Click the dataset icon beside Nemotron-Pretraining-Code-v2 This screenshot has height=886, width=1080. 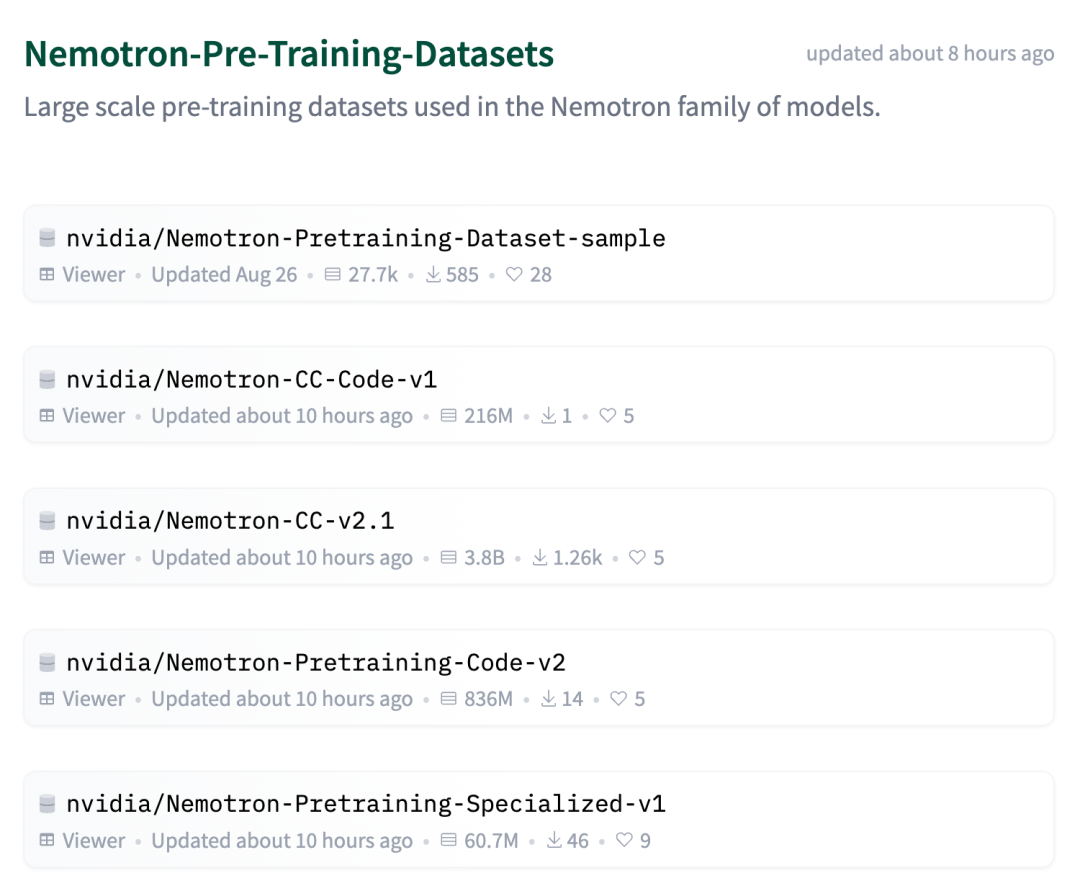click(x=47, y=662)
